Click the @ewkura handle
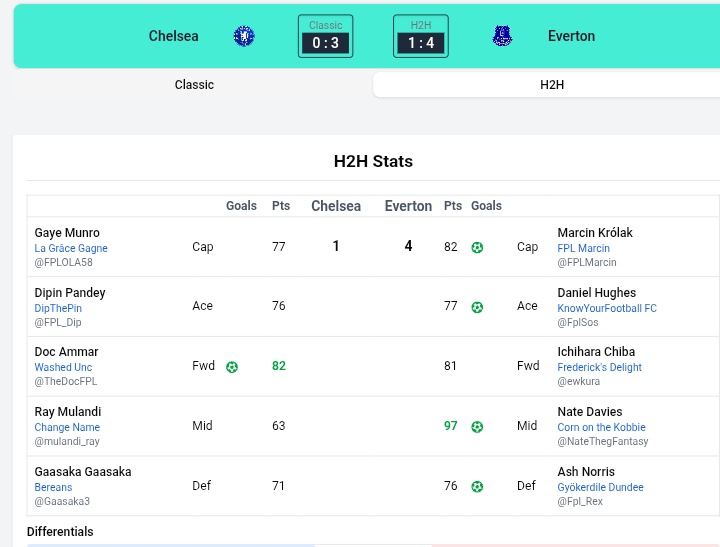 579,381
